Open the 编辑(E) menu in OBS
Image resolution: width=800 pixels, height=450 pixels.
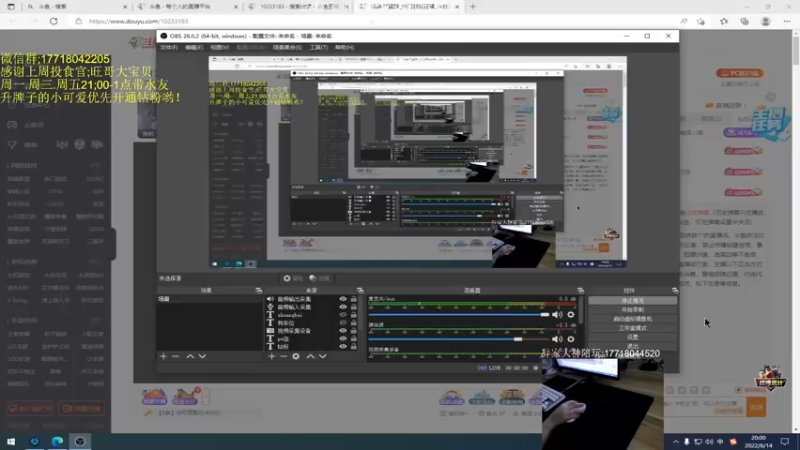point(194,47)
